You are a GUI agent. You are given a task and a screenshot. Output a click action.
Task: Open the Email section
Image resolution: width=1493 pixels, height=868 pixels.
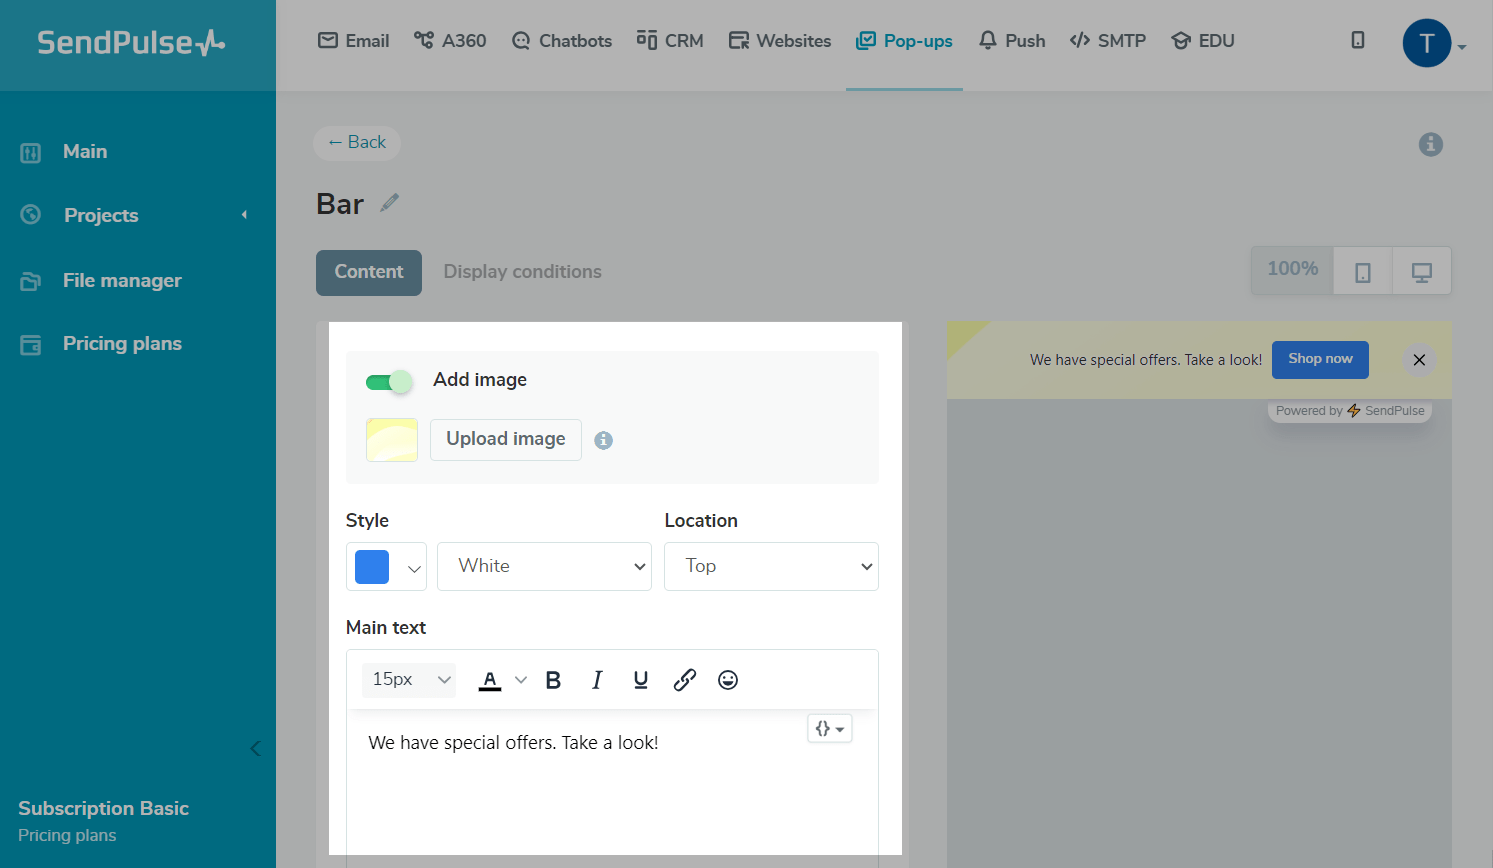click(354, 41)
